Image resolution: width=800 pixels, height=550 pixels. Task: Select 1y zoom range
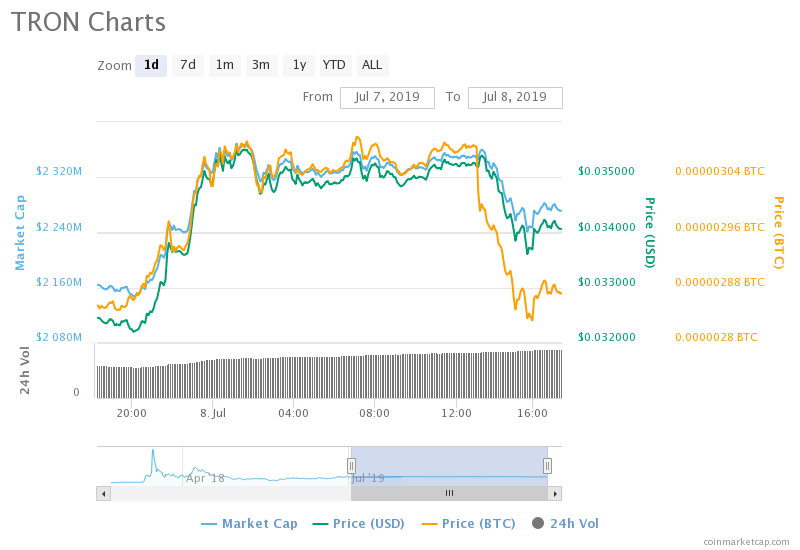click(298, 65)
